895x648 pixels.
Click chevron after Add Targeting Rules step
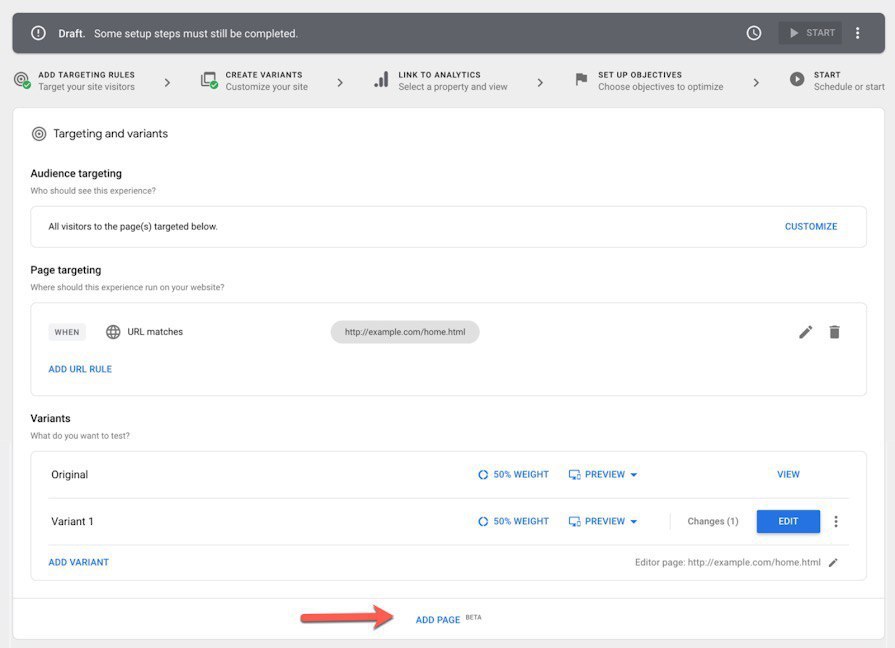[x=167, y=83]
